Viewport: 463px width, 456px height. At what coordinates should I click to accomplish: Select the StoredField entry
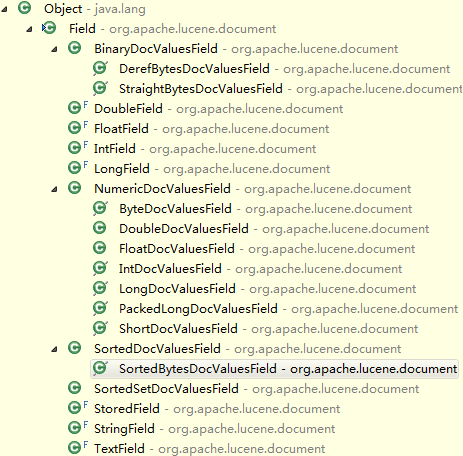tap(217, 409)
